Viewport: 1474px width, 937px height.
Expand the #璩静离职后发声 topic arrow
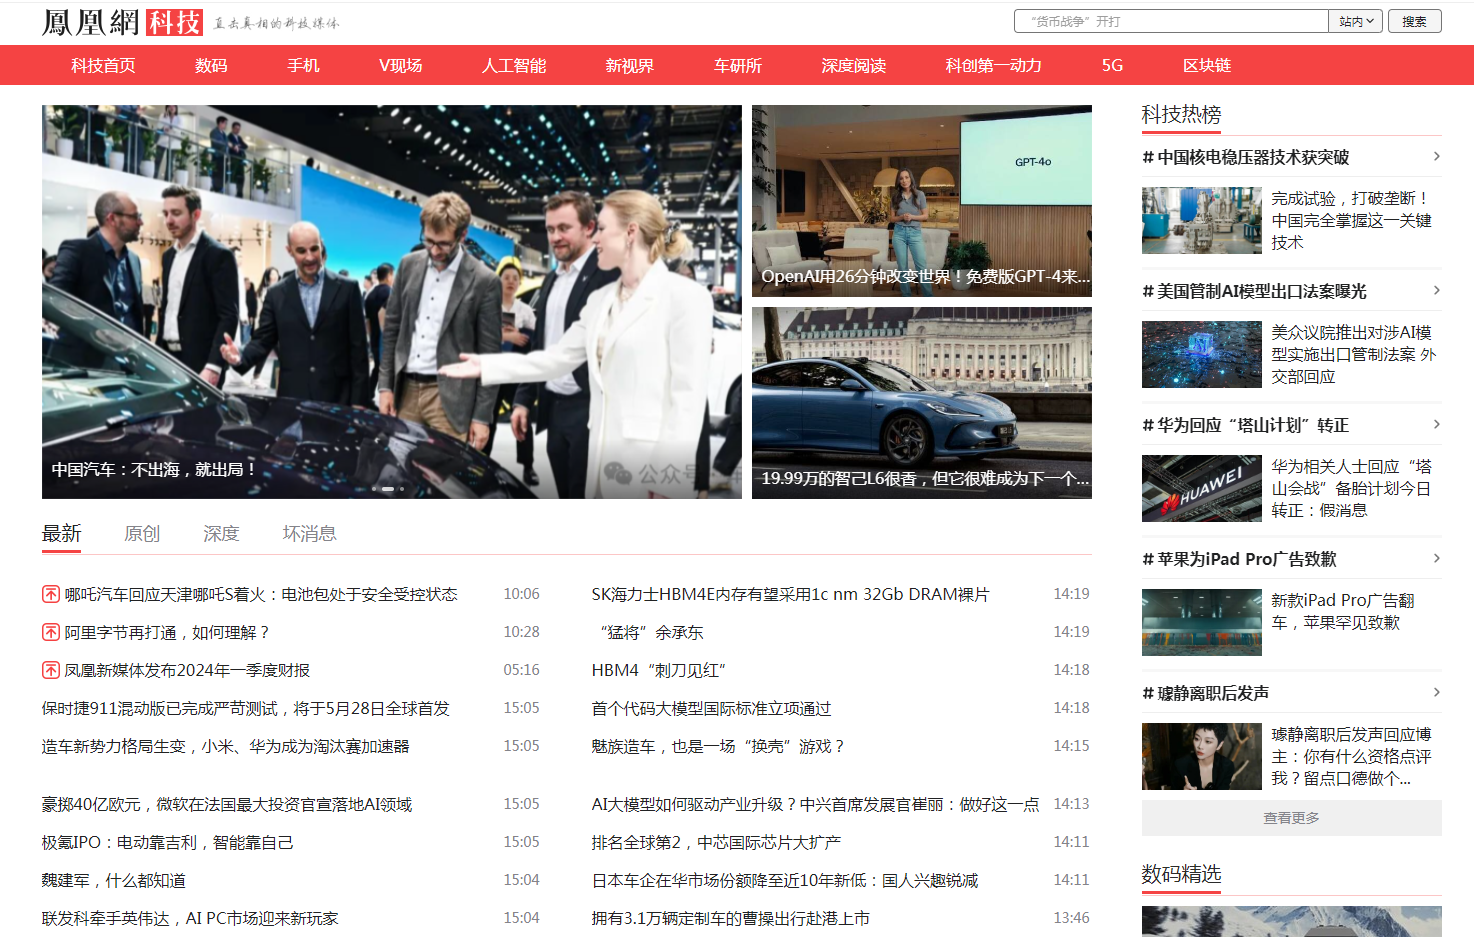1436,692
